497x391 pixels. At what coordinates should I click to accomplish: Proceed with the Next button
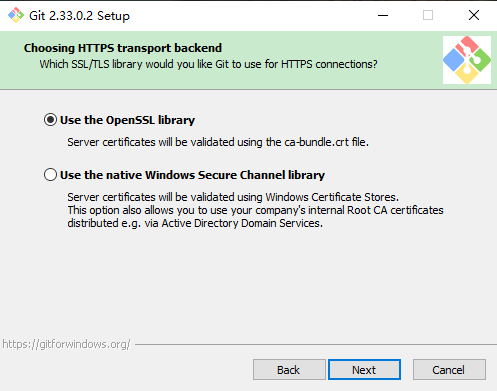(x=364, y=370)
